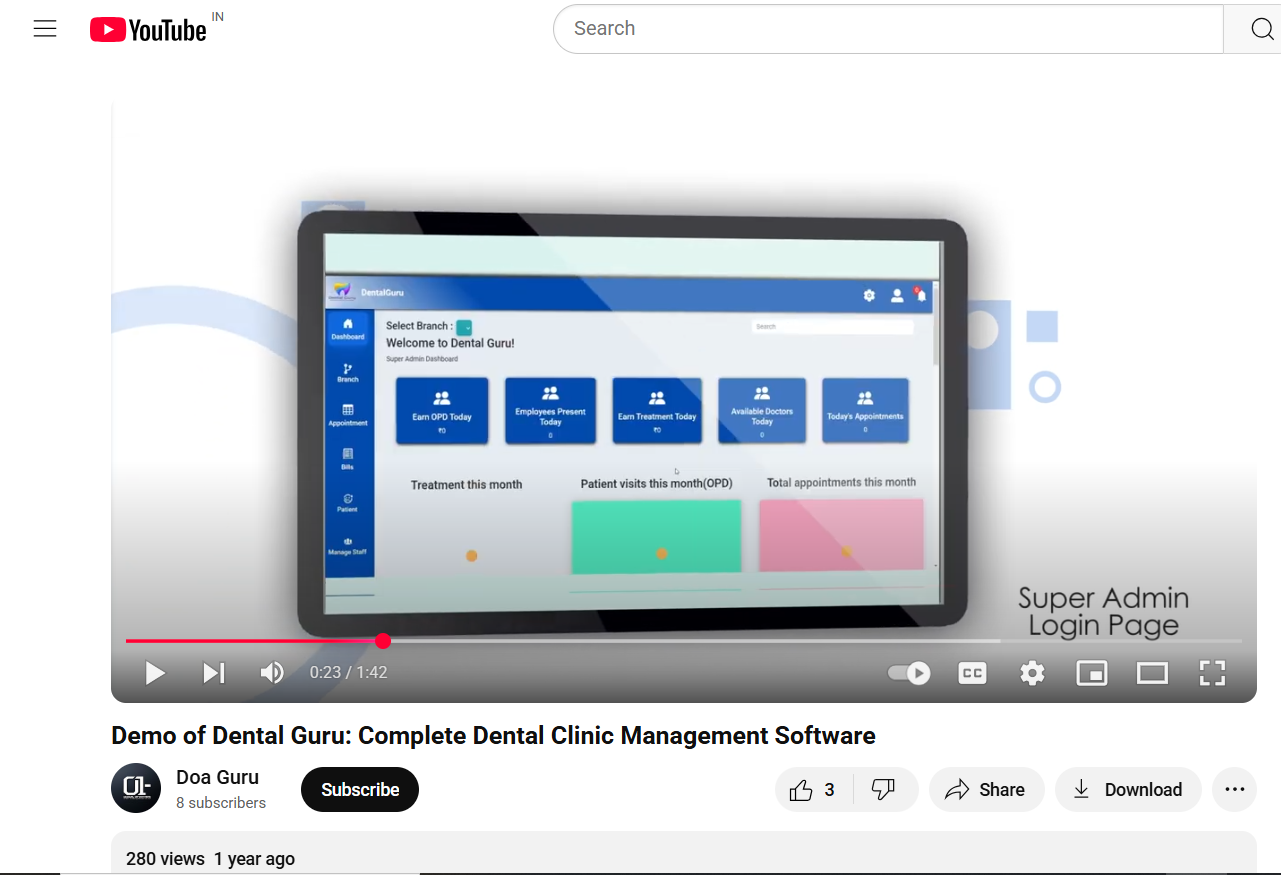Click the DentalGuru user profile icon
Viewport: 1281px width, 875px height.
pos(897,296)
